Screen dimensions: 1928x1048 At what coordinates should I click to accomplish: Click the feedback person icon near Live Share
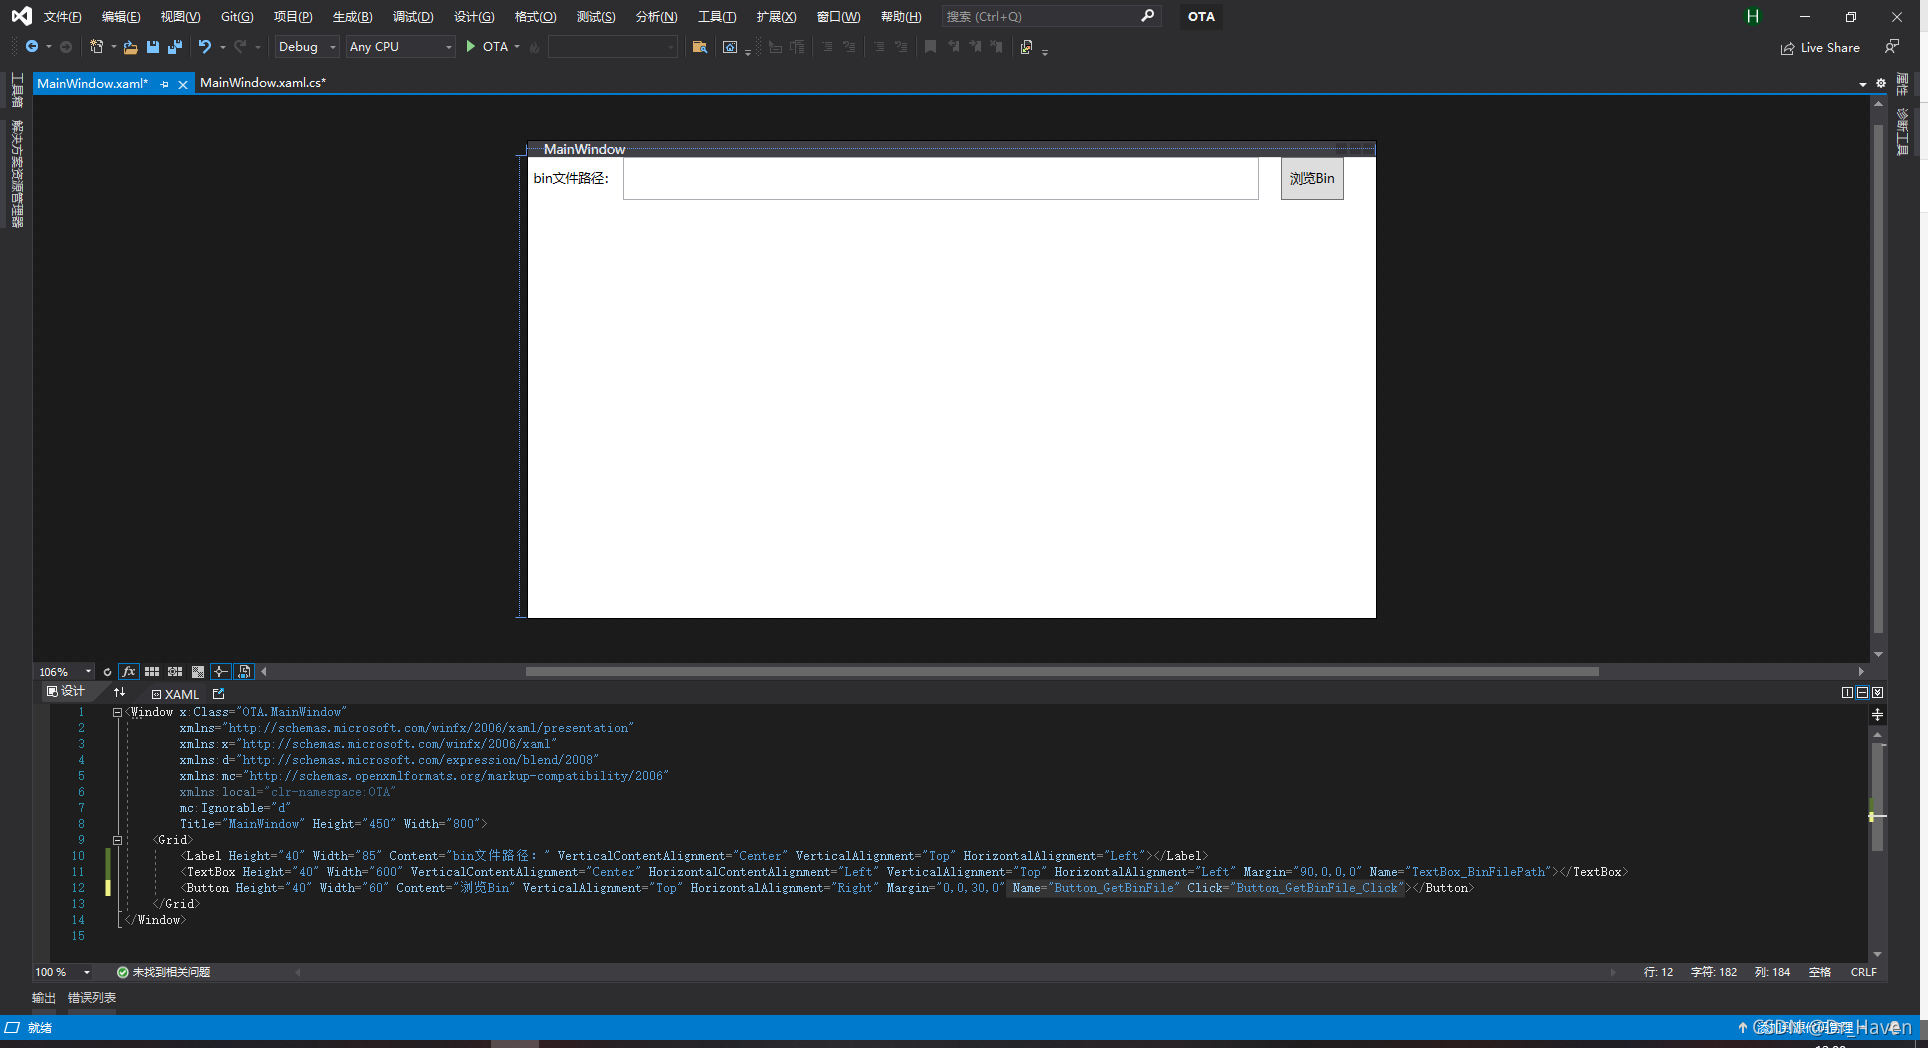coord(1891,47)
